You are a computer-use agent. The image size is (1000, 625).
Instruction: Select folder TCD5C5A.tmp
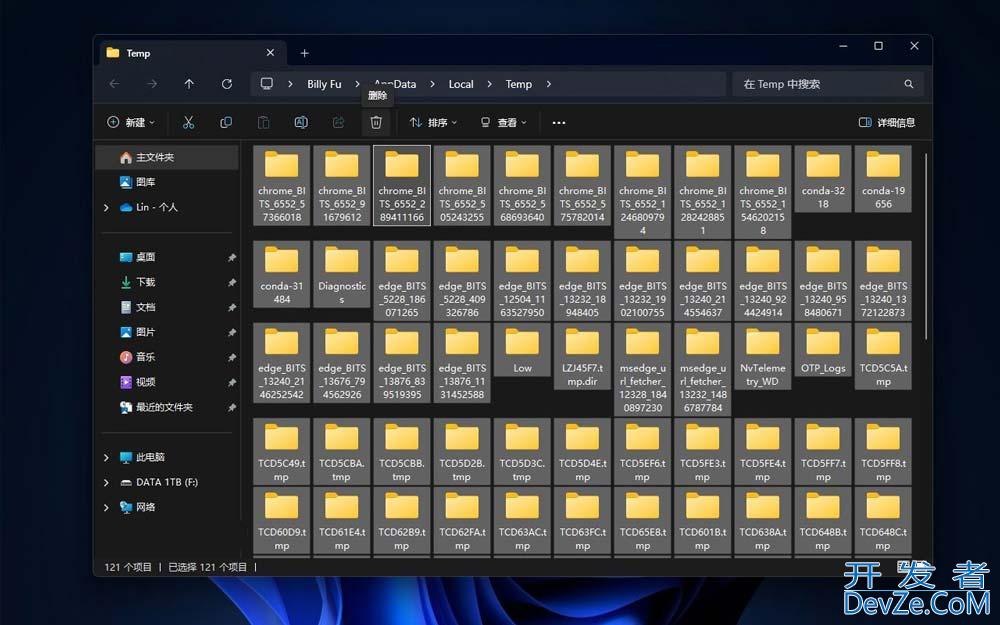883,357
